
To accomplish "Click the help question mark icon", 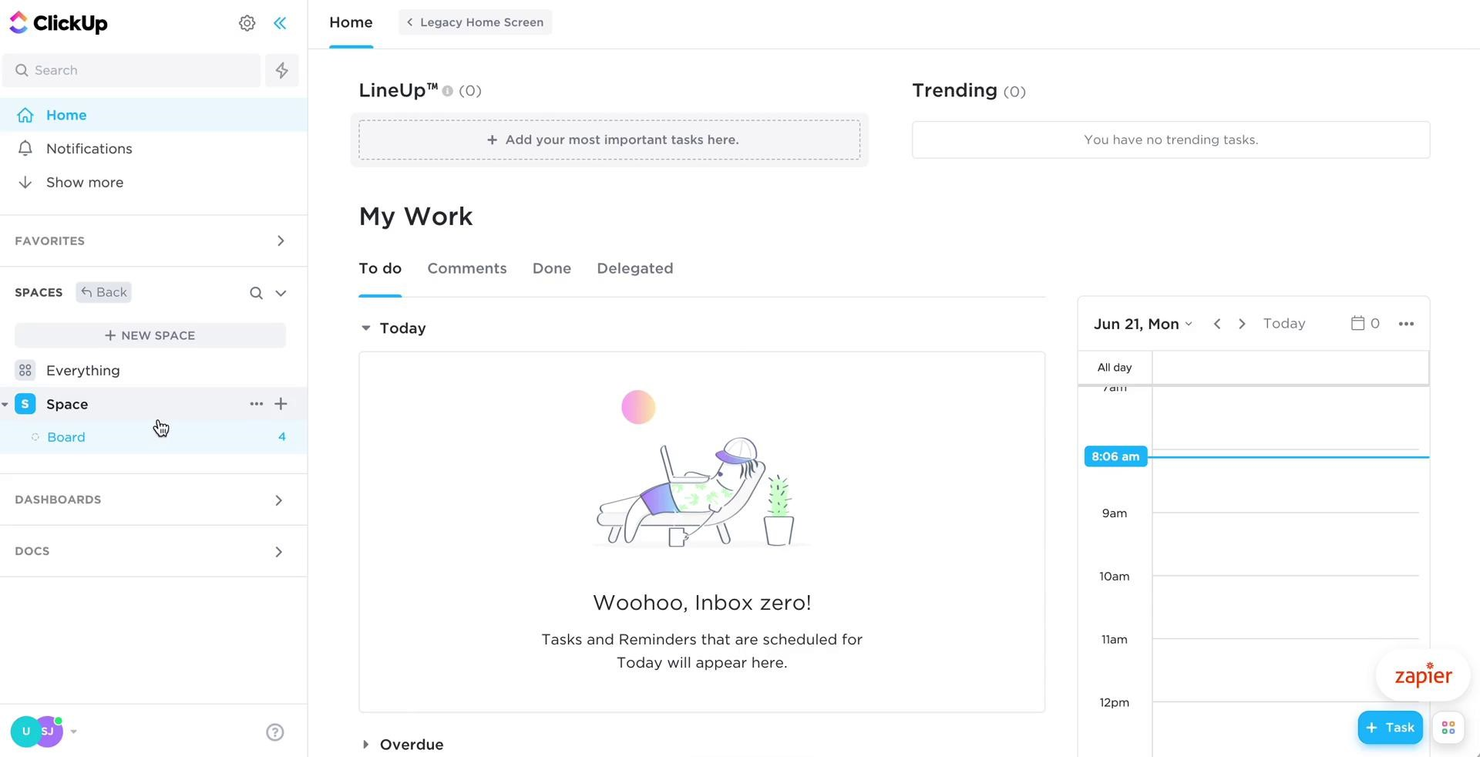I will click(275, 732).
